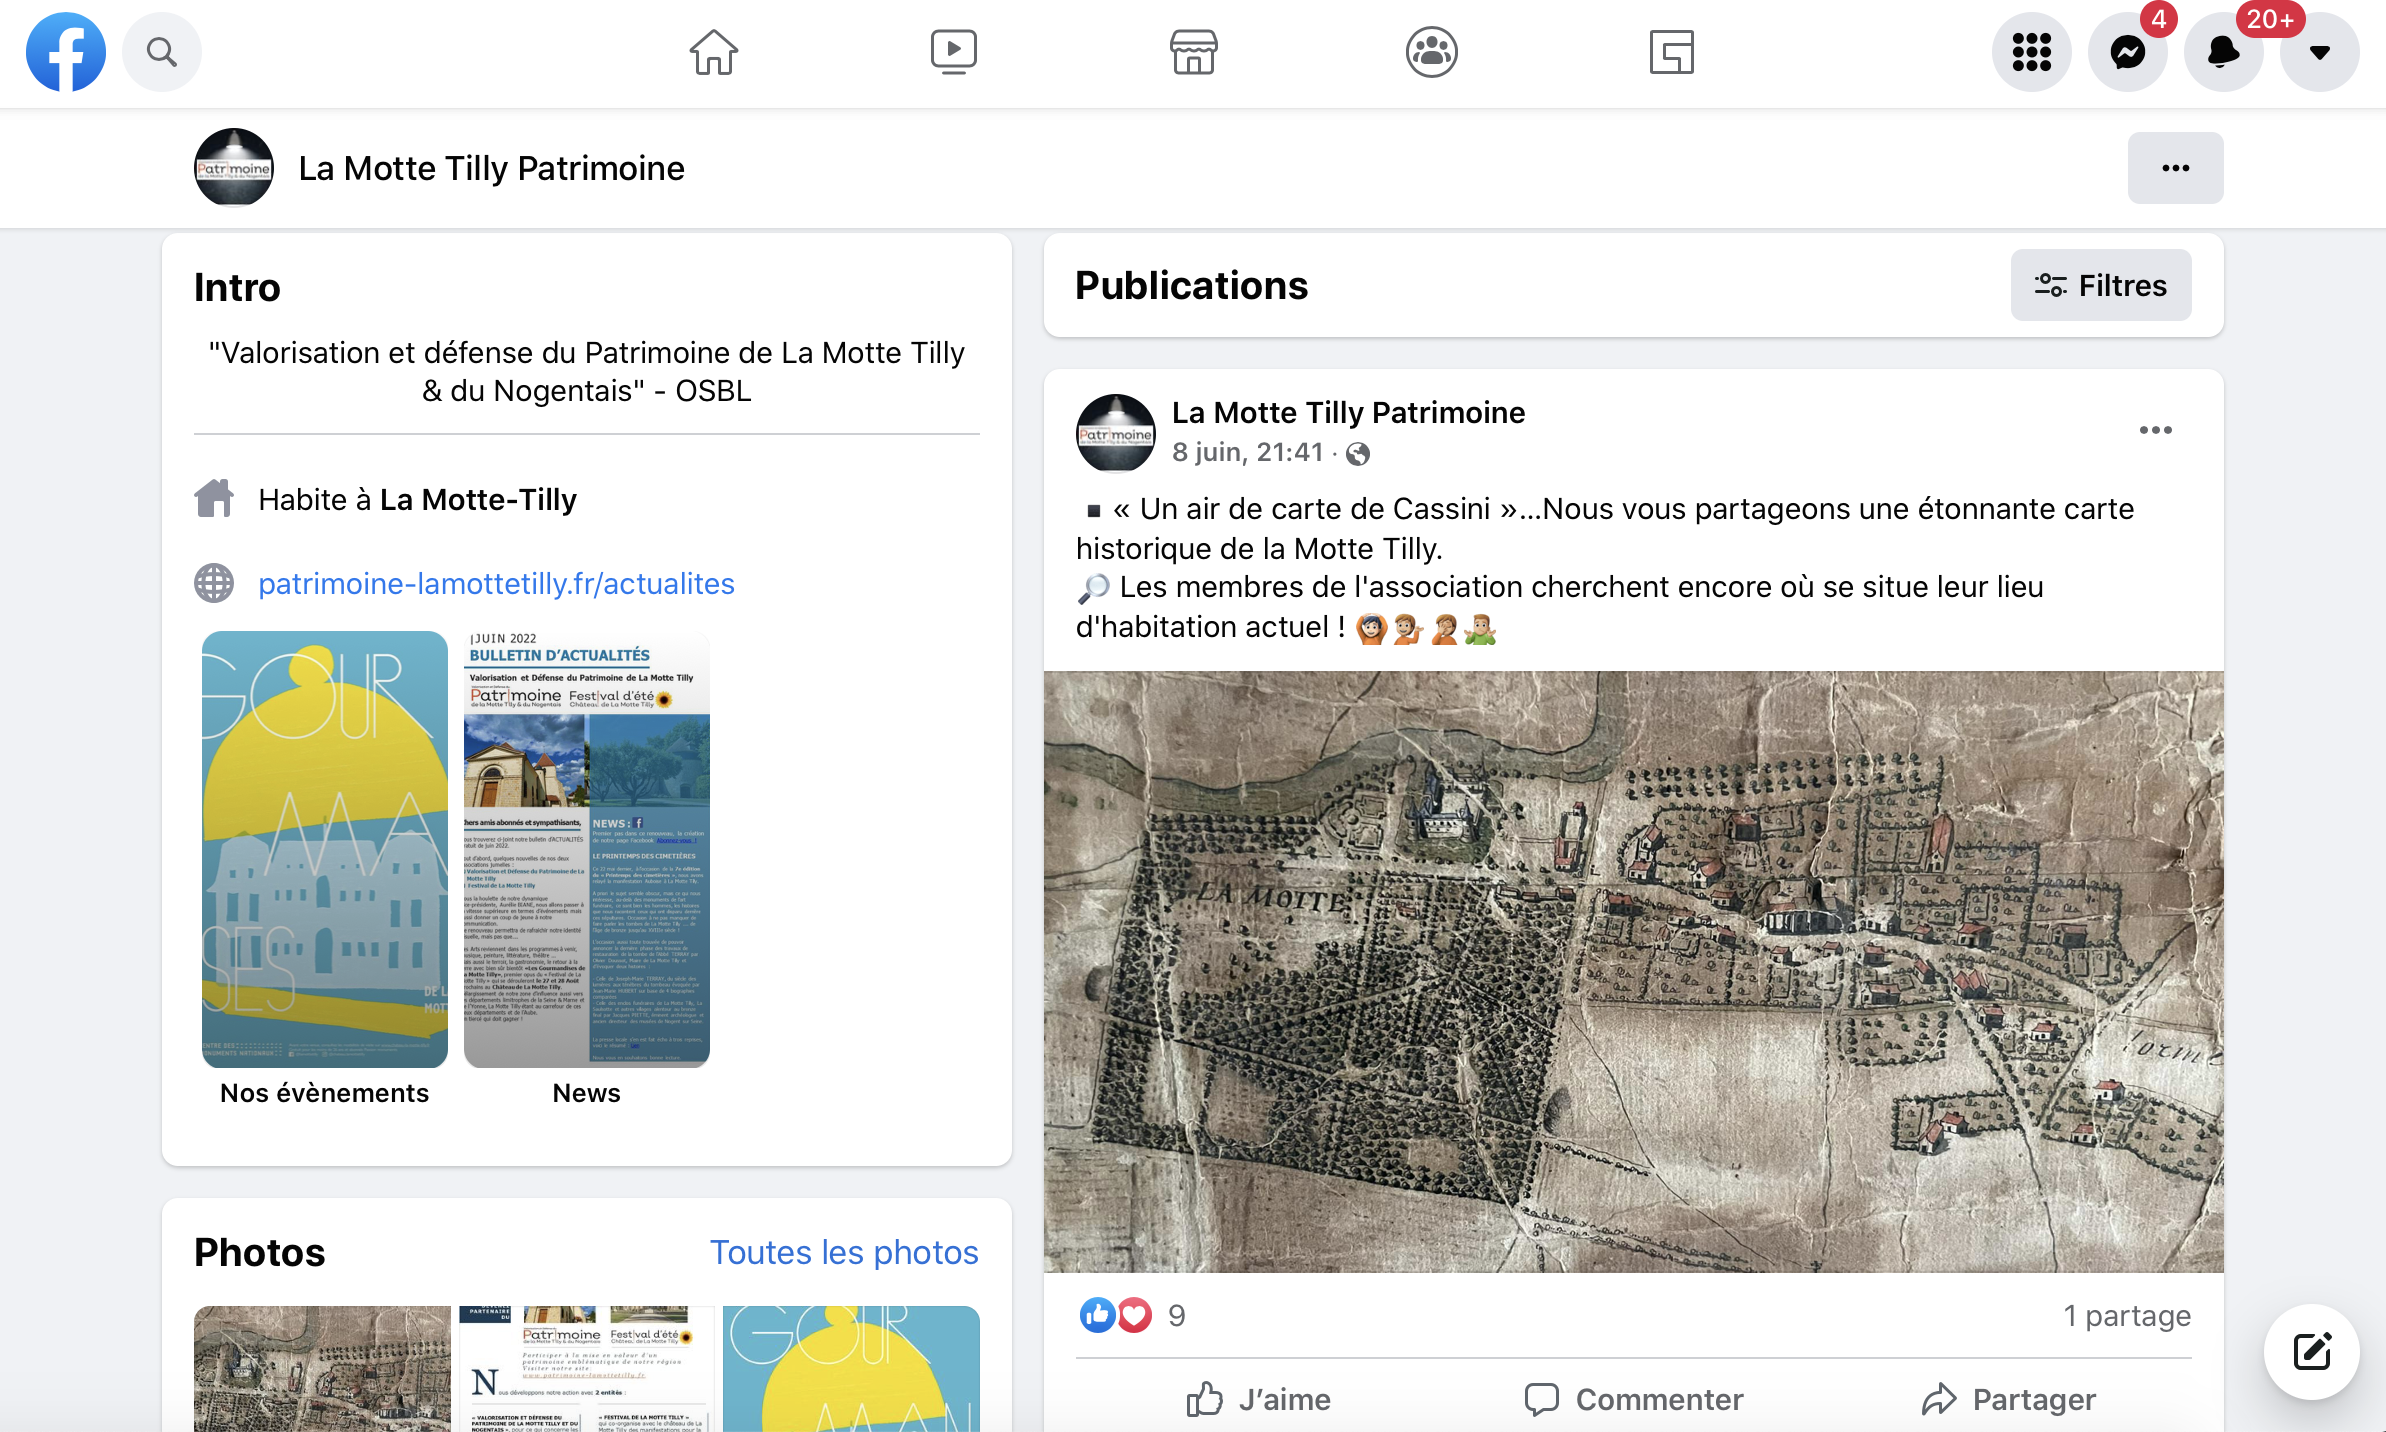The height and width of the screenshot is (1432, 2386).
Task: Open the historic map post image
Action: [1633, 971]
